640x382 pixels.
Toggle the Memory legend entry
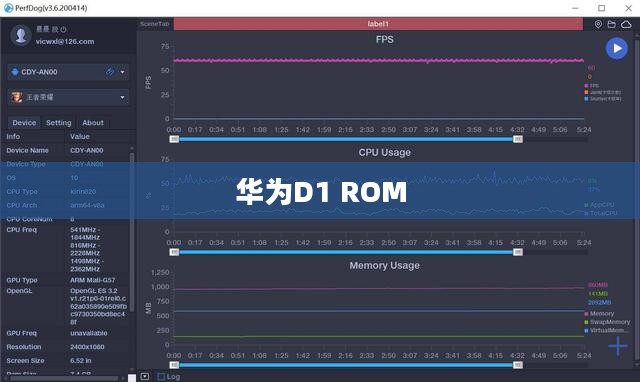[x=599, y=313]
